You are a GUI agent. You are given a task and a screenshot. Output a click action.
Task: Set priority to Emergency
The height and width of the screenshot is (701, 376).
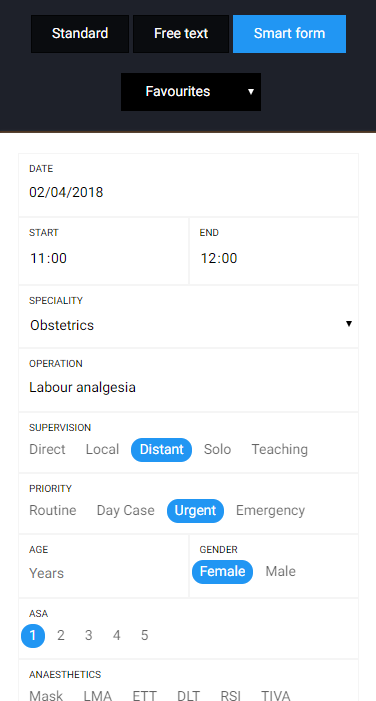(270, 511)
